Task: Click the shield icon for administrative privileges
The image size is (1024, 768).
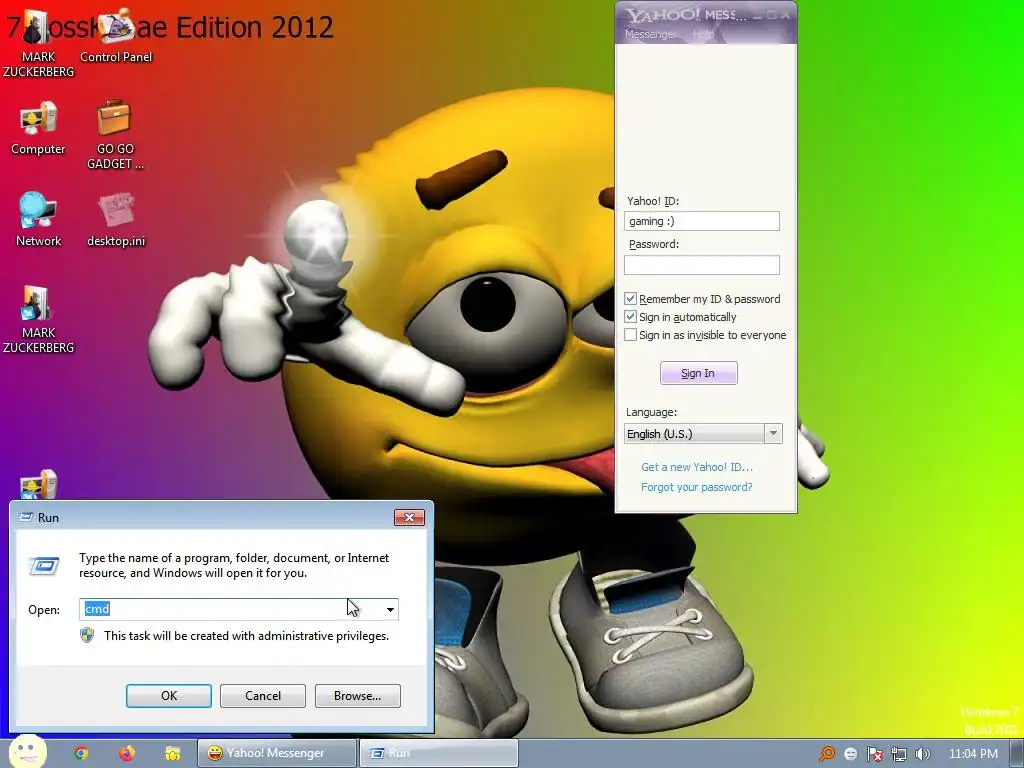Action: click(x=87, y=635)
